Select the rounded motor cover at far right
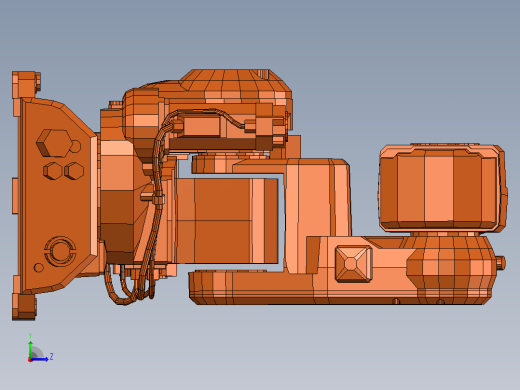The image size is (520, 390). click(x=443, y=188)
